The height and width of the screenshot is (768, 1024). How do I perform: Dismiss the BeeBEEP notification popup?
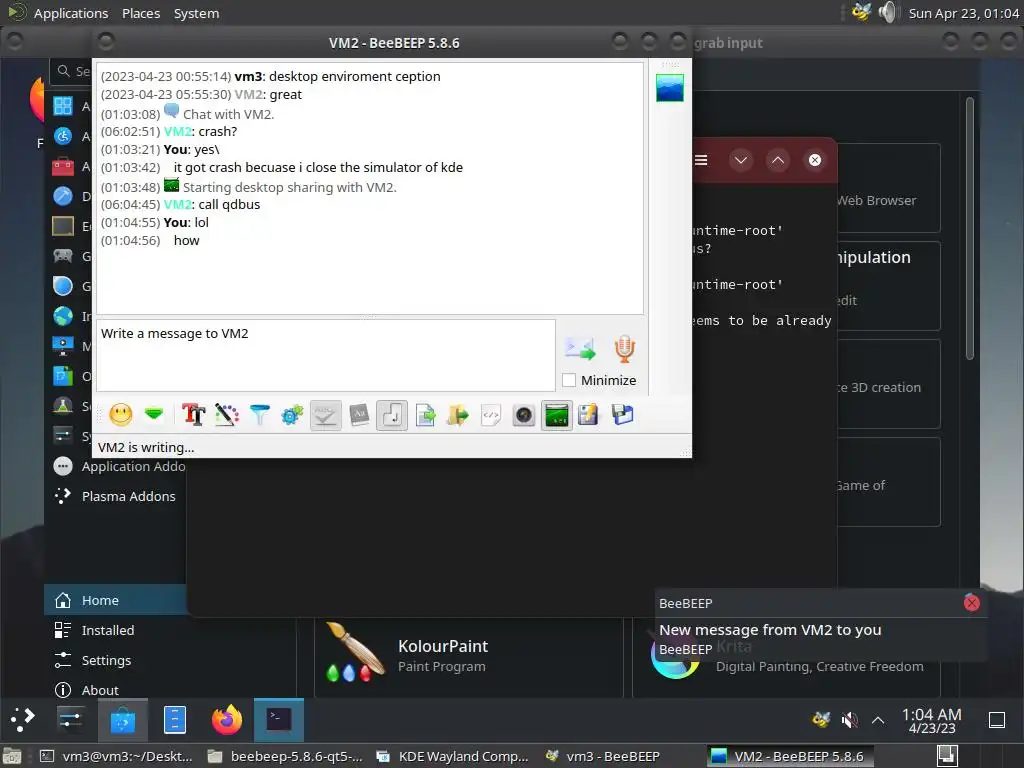tap(972, 603)
